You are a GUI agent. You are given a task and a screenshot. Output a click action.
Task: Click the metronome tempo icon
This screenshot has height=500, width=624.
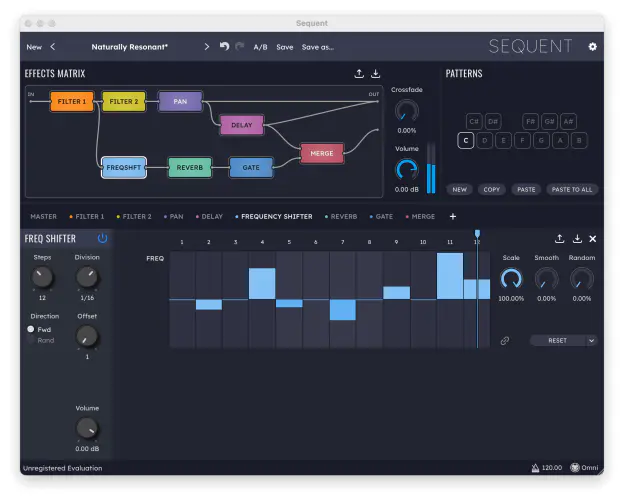[535, 468]
